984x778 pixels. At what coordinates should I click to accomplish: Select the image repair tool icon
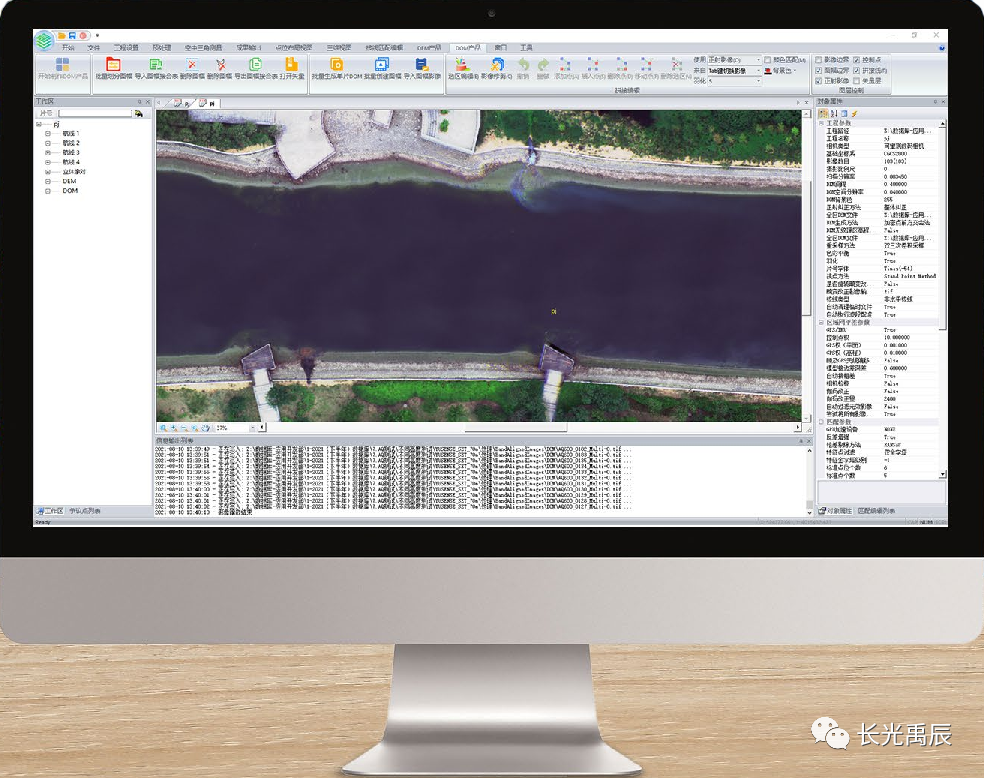coord(496,66)
